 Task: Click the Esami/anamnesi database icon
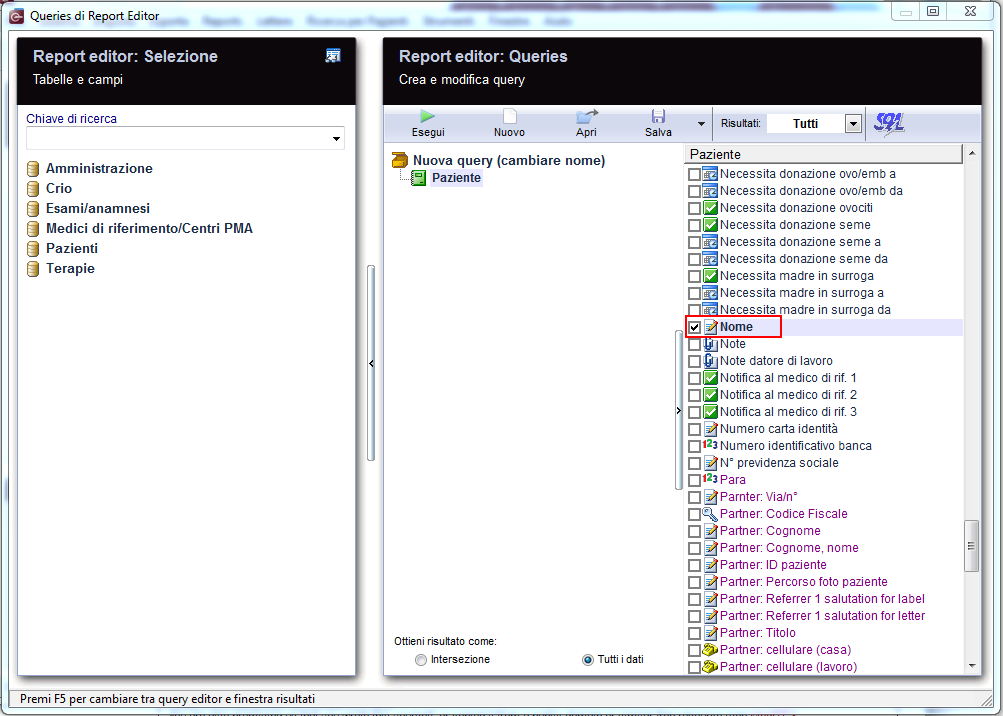33,209
